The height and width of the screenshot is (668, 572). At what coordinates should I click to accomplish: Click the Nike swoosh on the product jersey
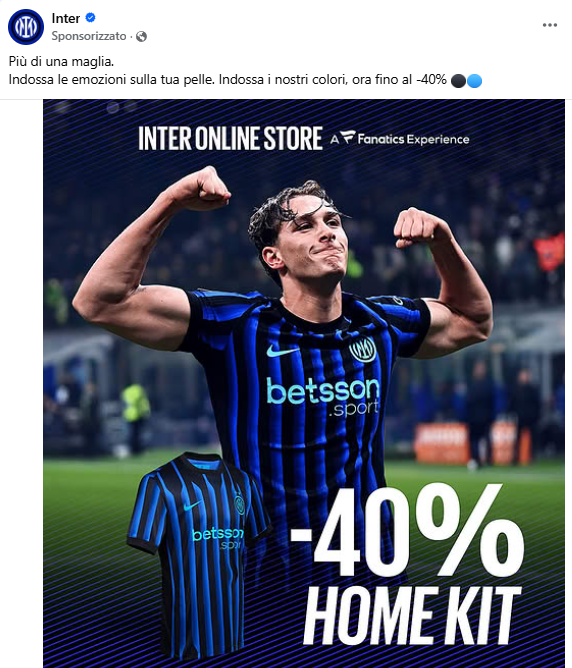tap(192, 506)
